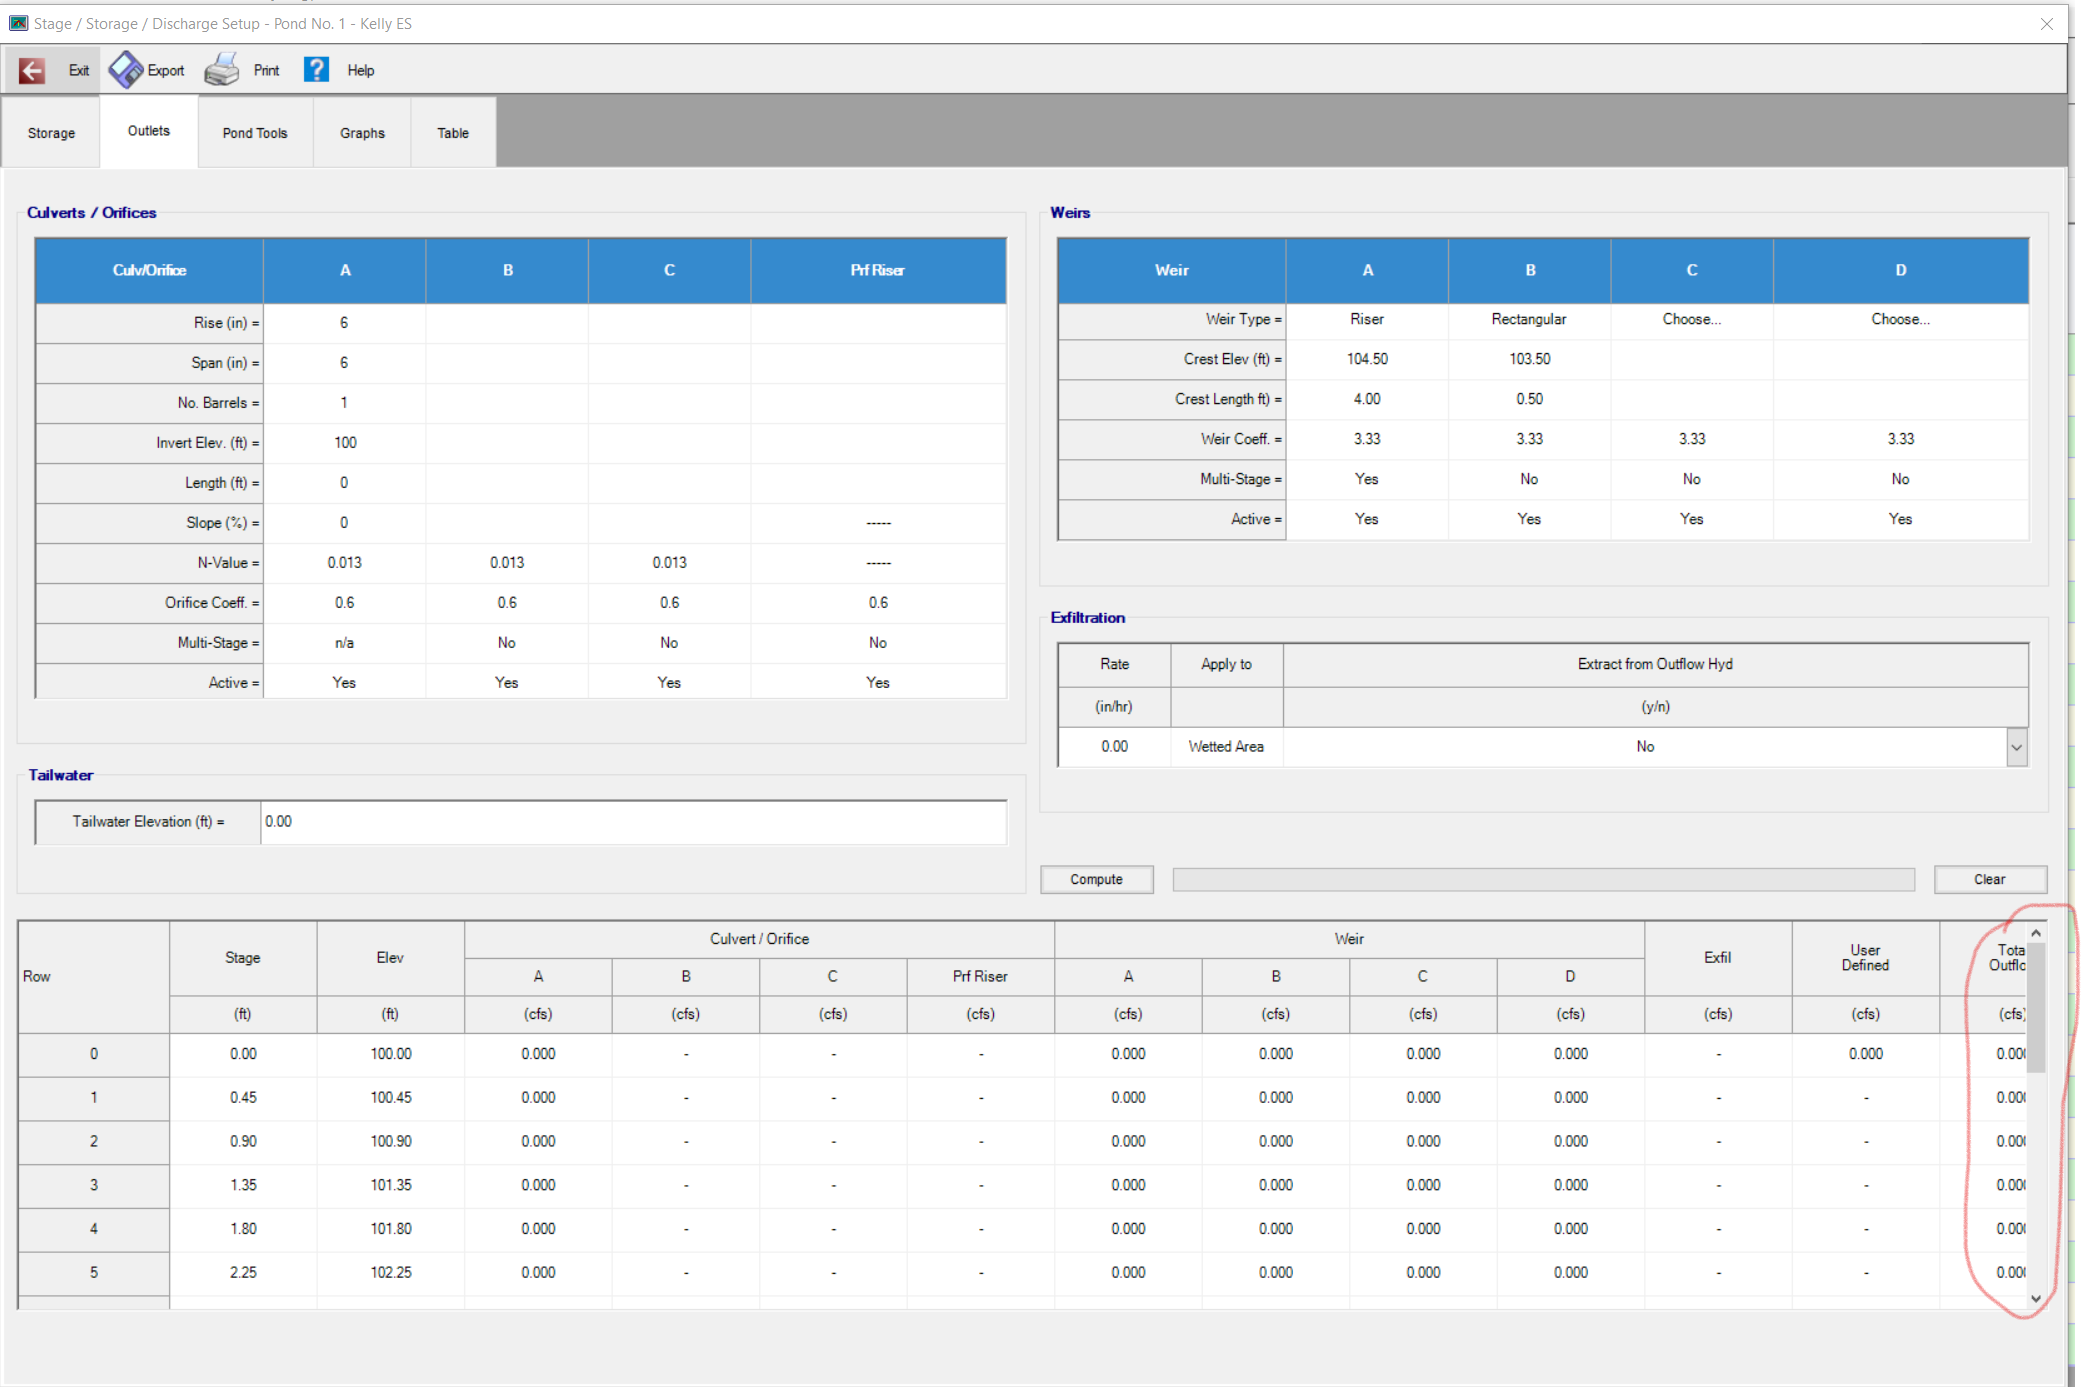This screenshot has width=2081, height=1387.
Task: Open Weir D type Choose... selector
Action: pyautogui.click(x=1900, y=319)
